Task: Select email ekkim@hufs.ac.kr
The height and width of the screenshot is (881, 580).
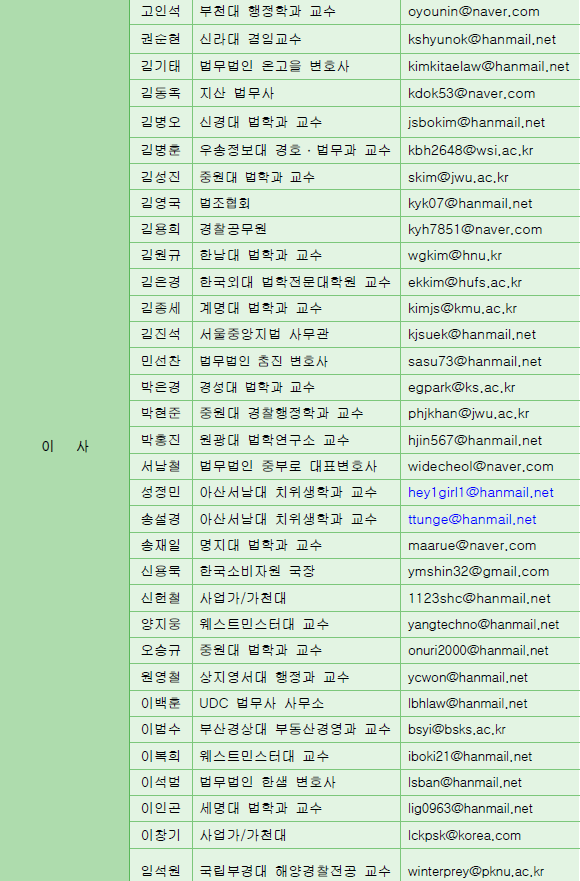Action: 465,283
